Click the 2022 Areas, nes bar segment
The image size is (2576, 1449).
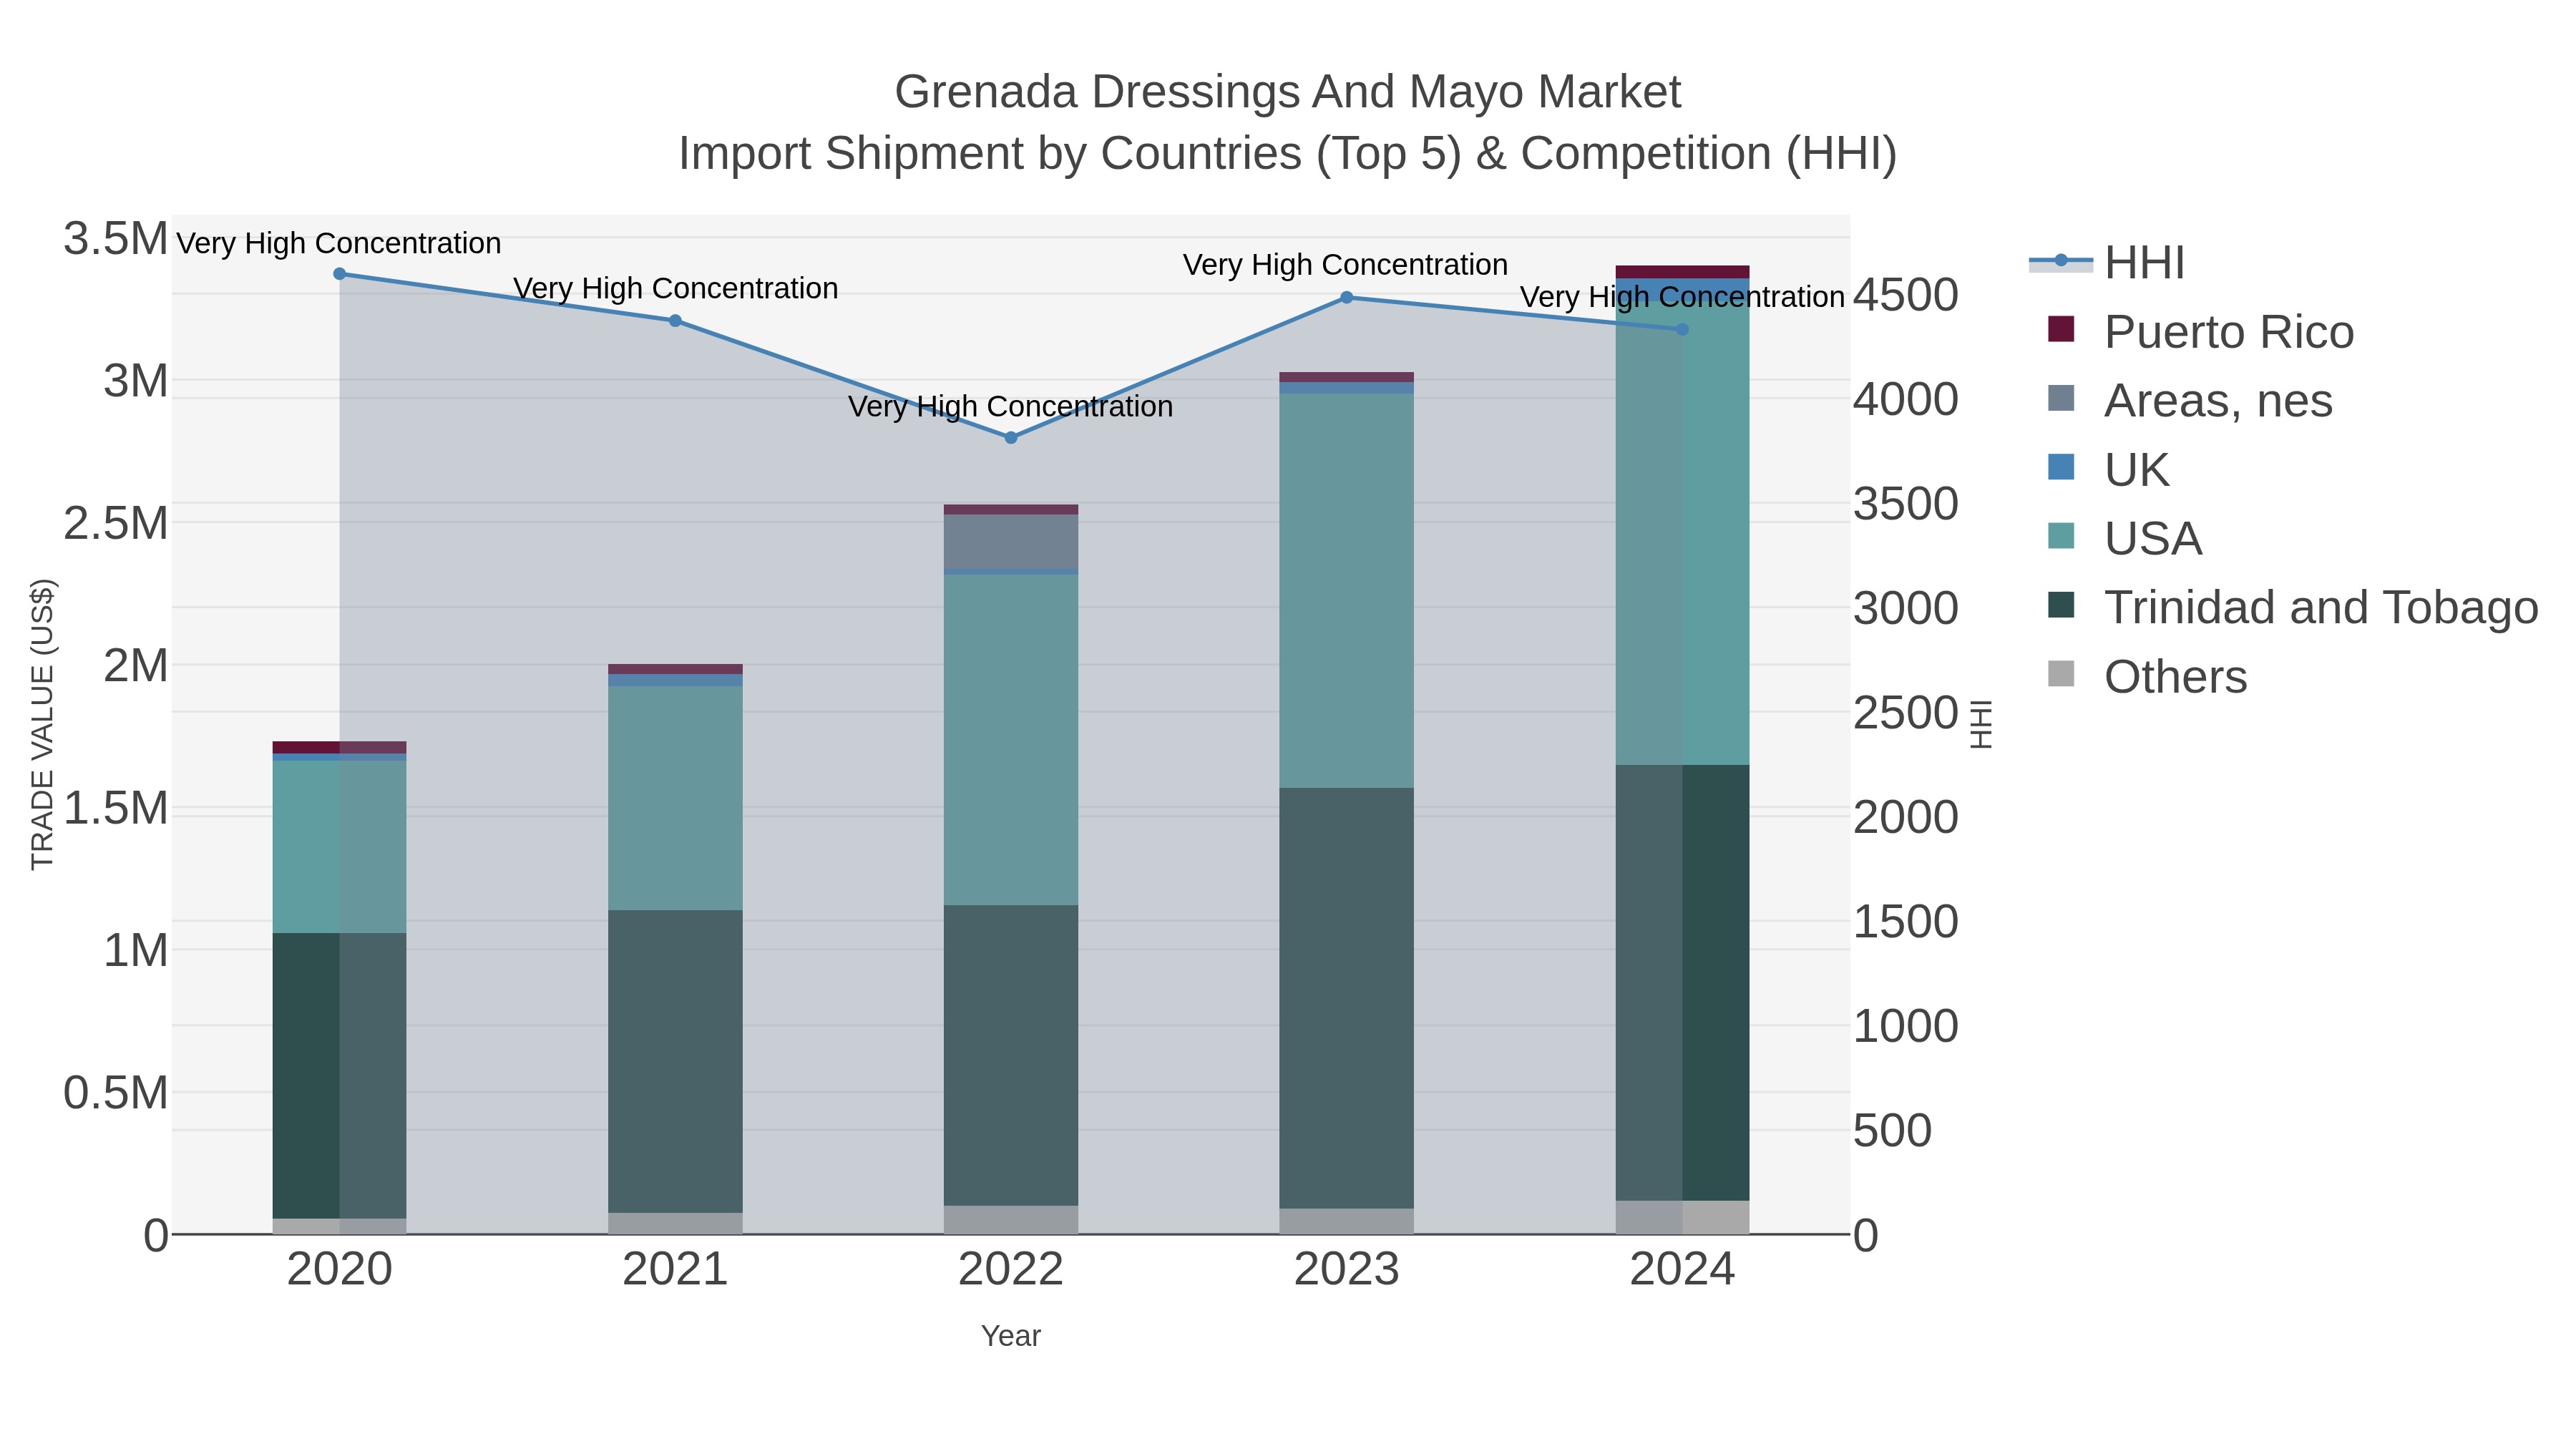[x=1011, y=542]
